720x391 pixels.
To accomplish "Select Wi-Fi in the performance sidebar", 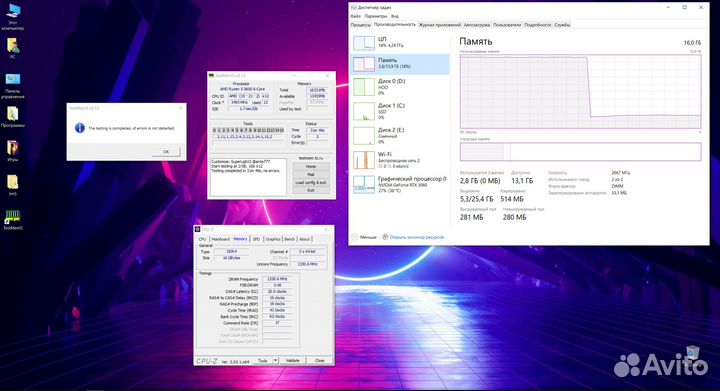I will [400, 160].
